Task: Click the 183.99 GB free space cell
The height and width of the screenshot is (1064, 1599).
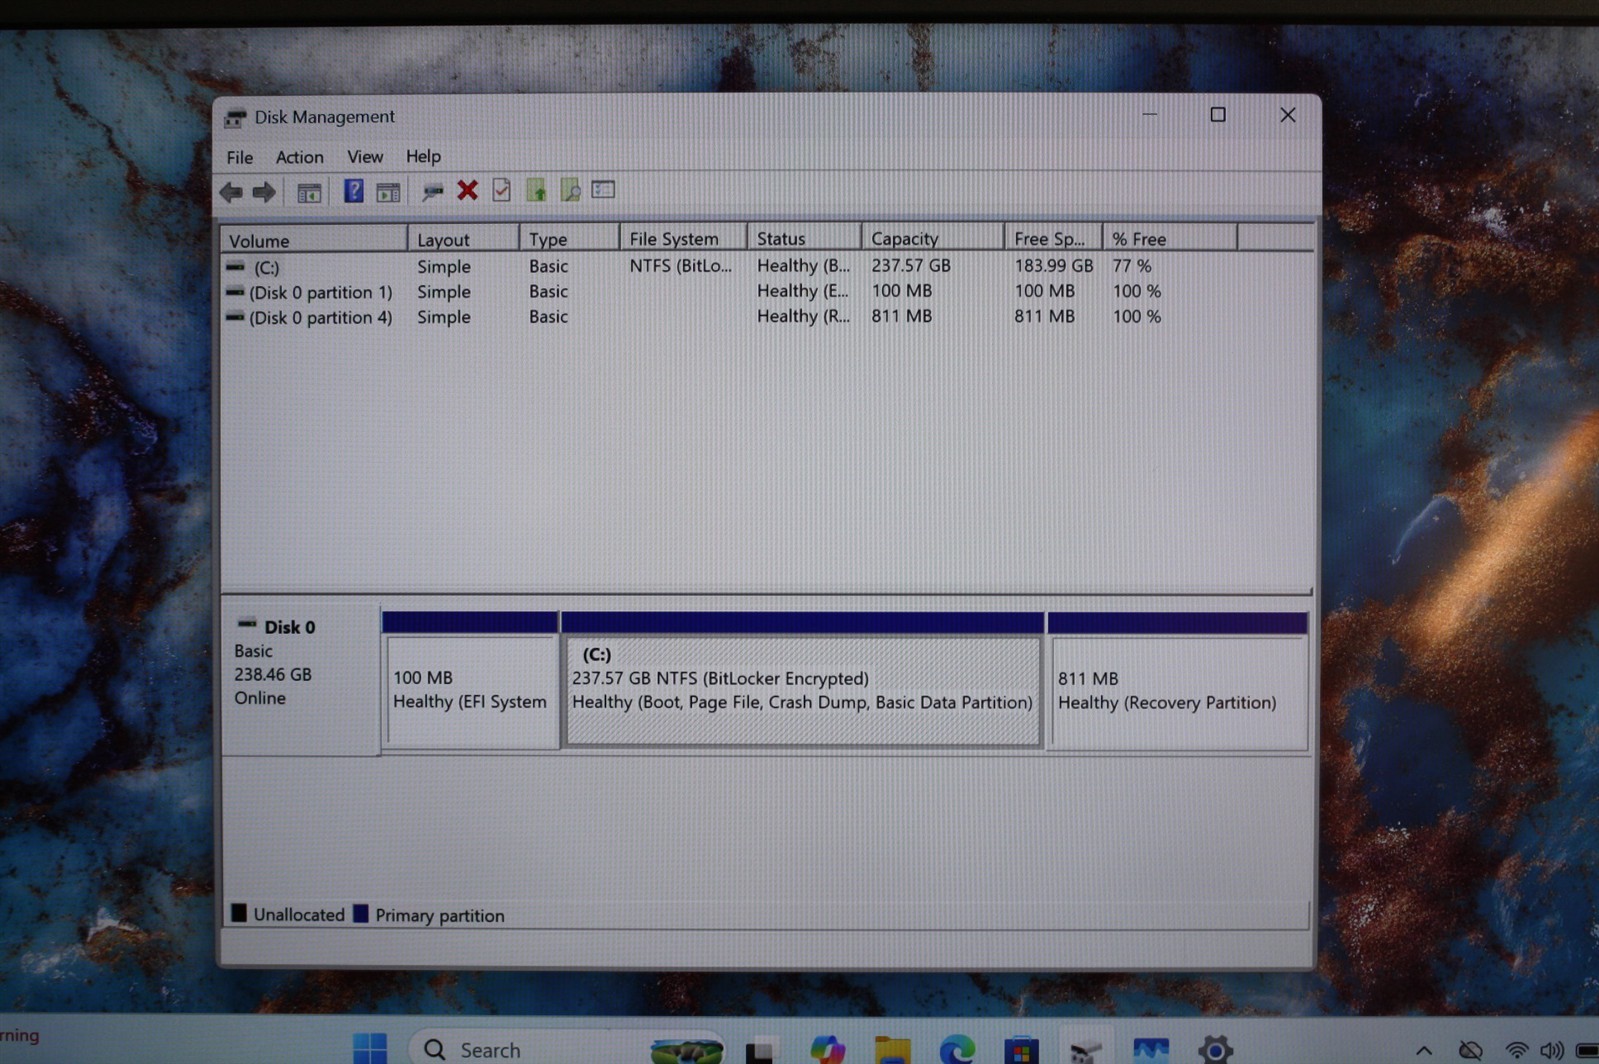Action: pyautogui.click(x=1053, y=265)
